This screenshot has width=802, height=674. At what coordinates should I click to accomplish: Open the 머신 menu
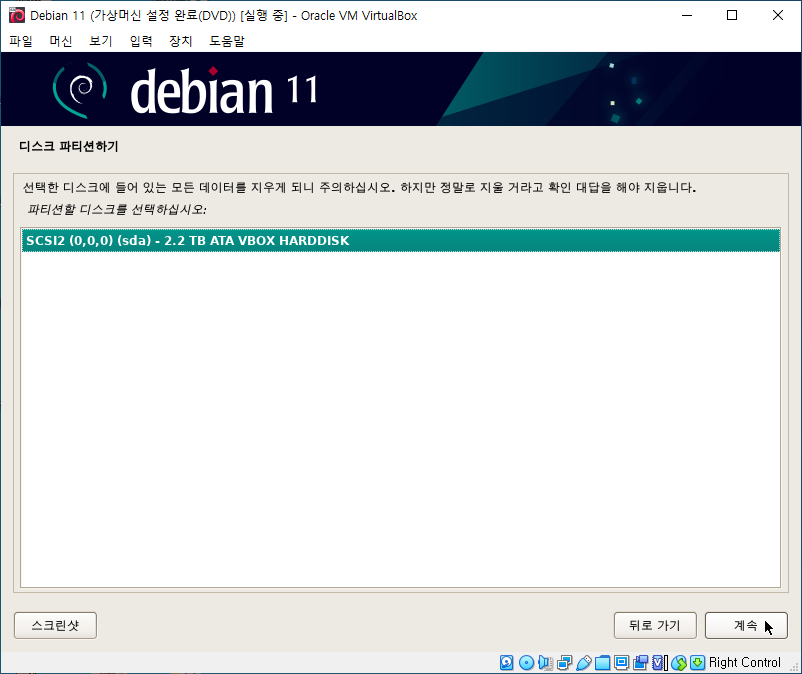point(61,41)
